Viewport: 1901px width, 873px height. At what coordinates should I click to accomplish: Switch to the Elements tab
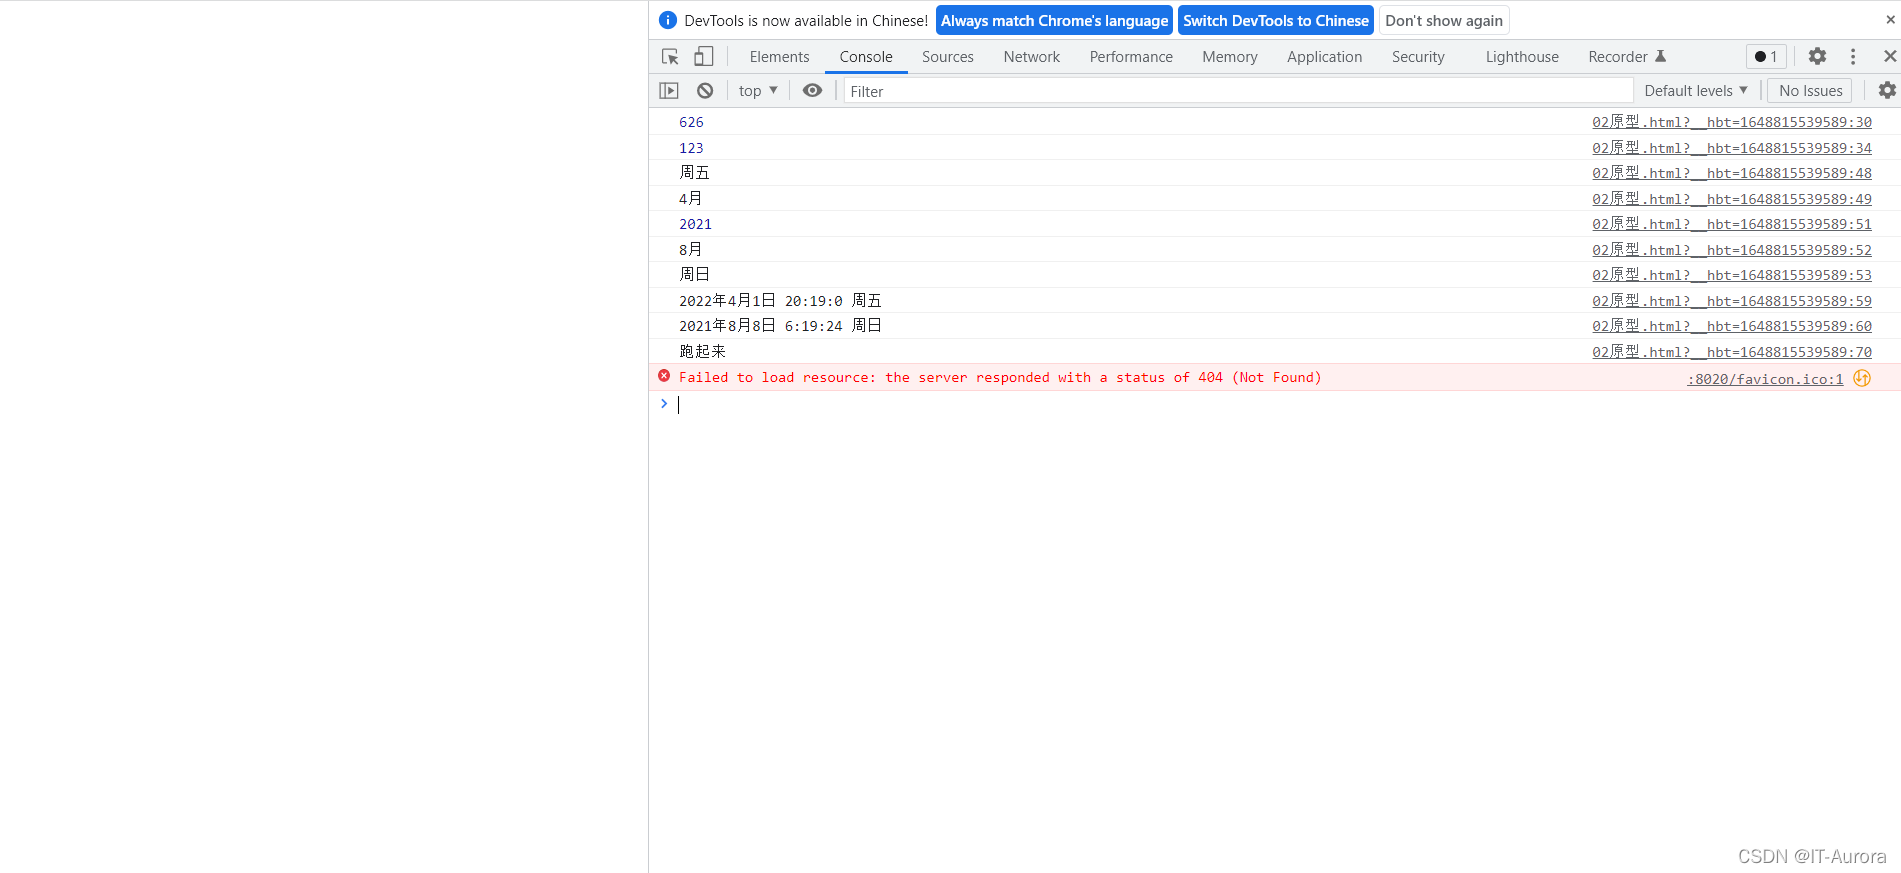779,57
